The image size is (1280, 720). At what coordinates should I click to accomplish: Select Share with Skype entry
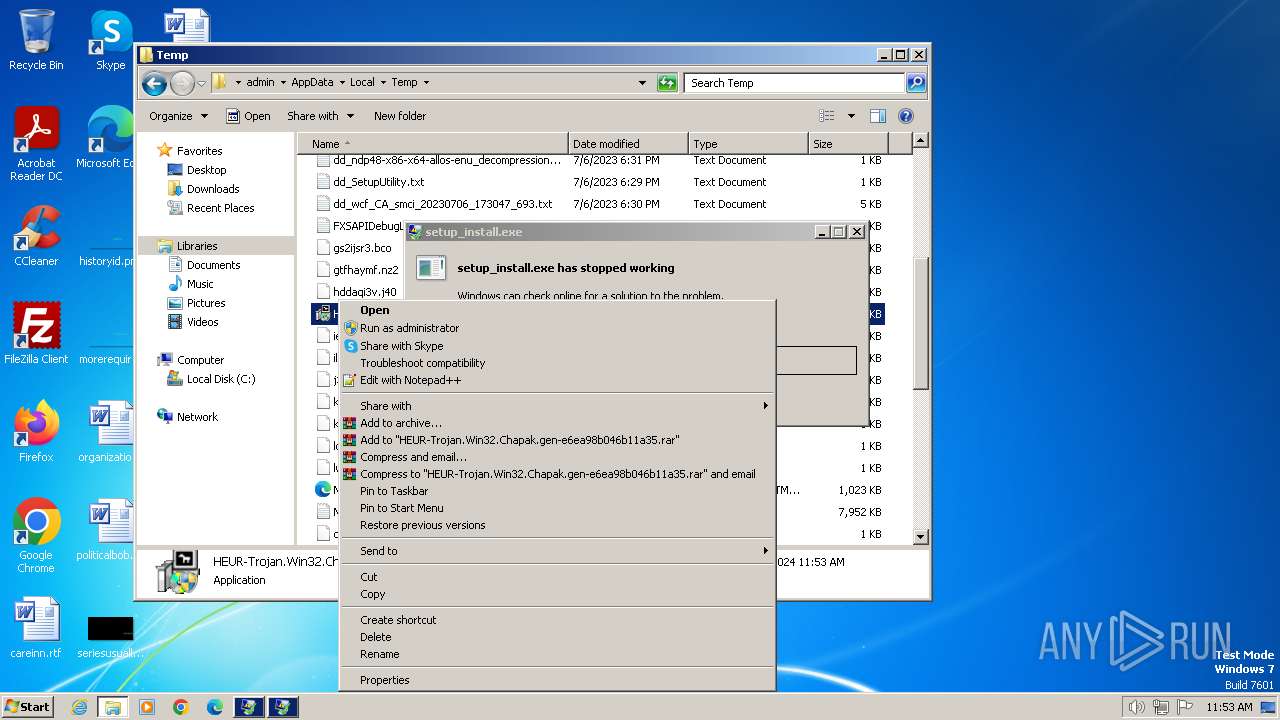tap(557, 346)
